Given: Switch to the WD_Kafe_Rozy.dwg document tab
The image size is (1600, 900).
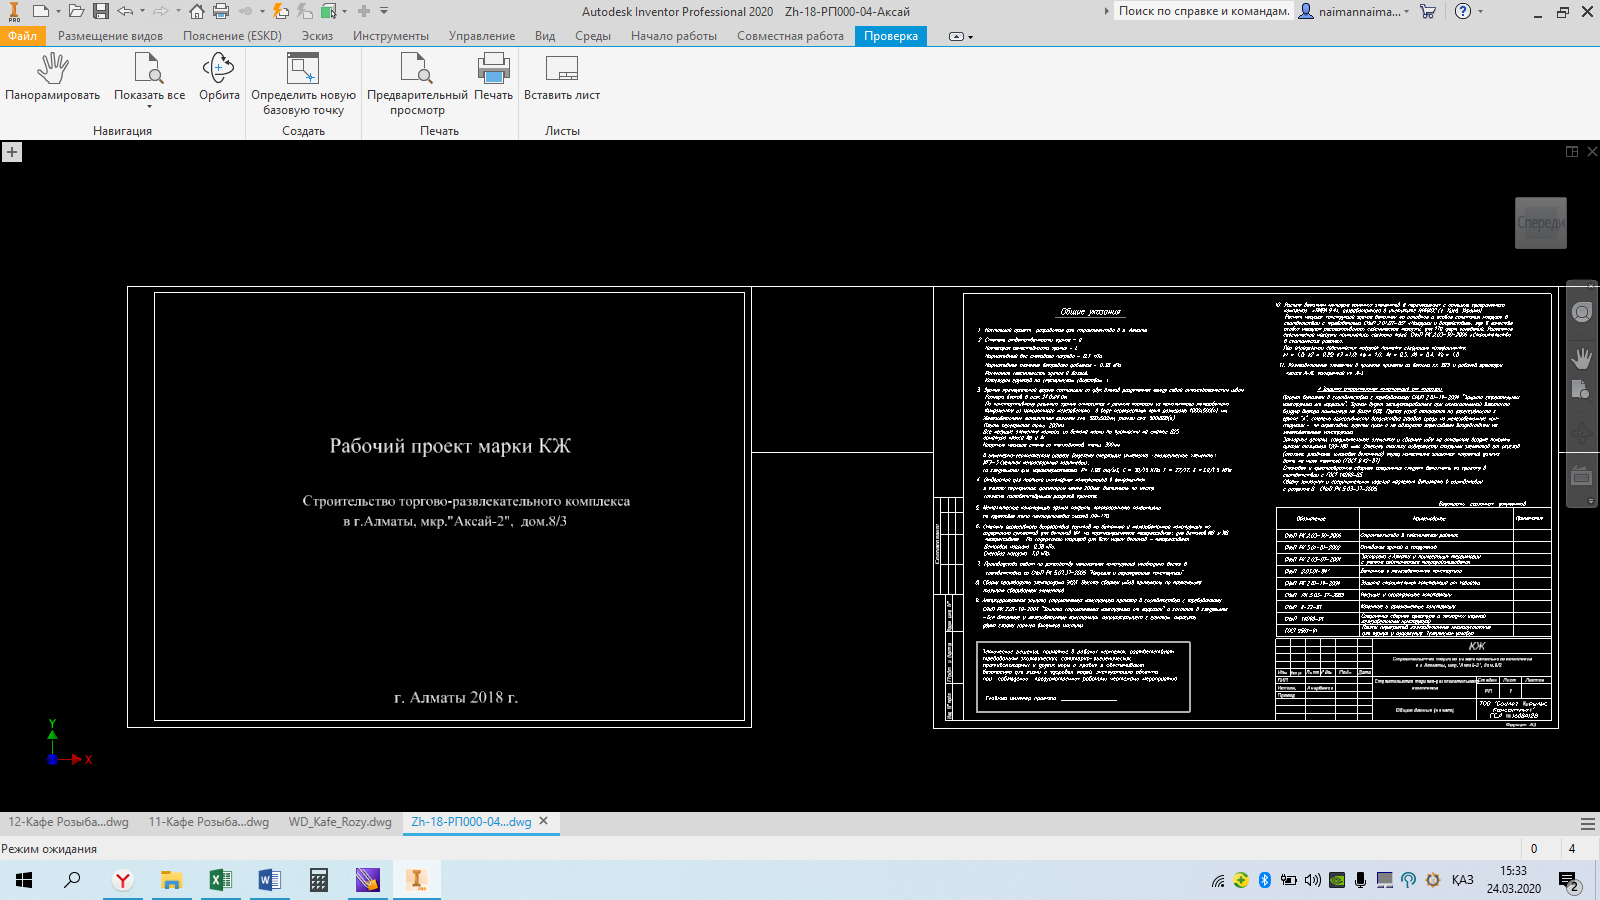Looking at the screenshot, I should [340, 822].
